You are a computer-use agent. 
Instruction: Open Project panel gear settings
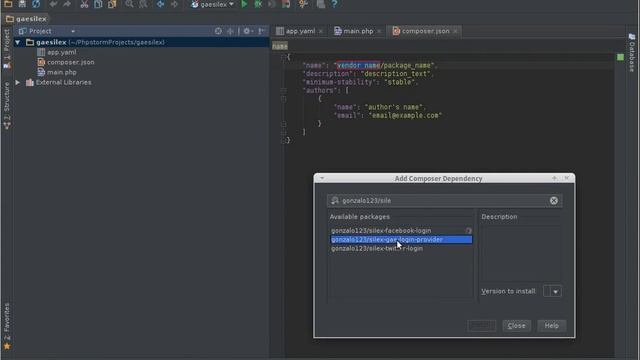click(247, 31)
